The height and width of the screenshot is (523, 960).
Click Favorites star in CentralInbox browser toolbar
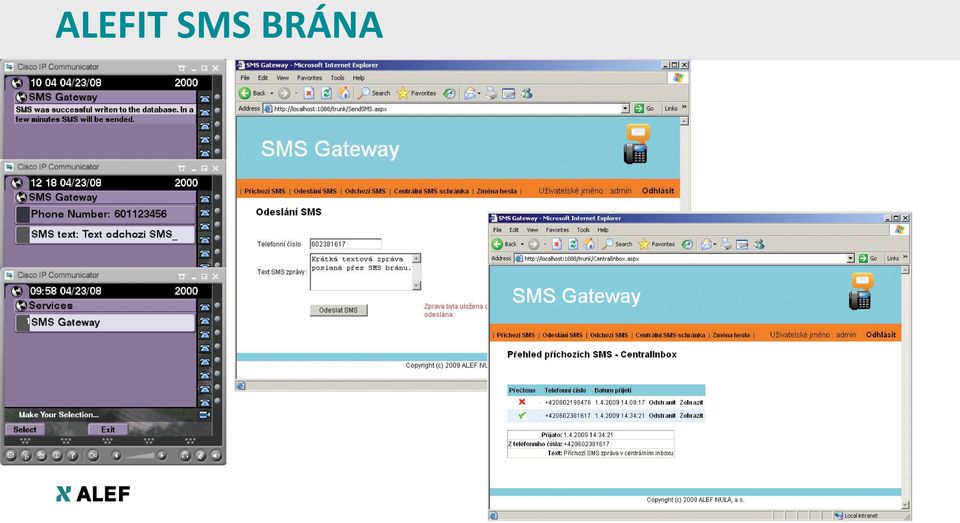pyautogui.click(x=644, y=244)
